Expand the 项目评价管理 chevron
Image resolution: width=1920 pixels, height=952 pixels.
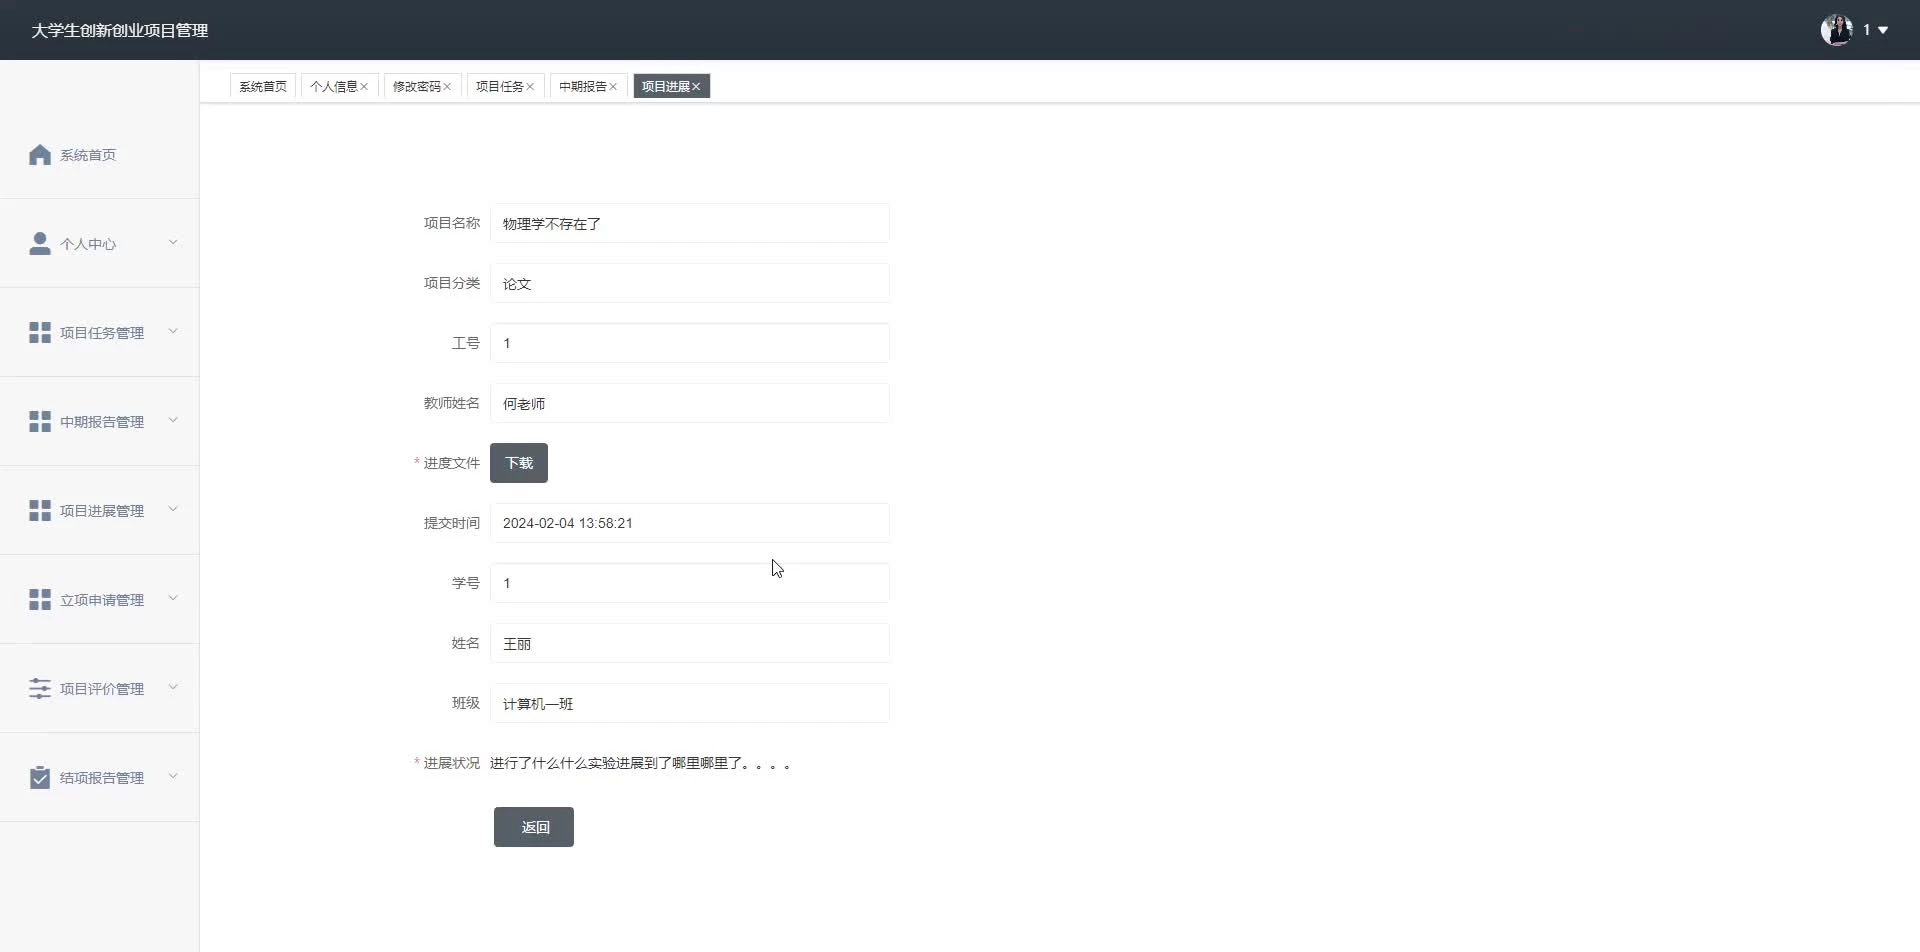tap(173, 687)
